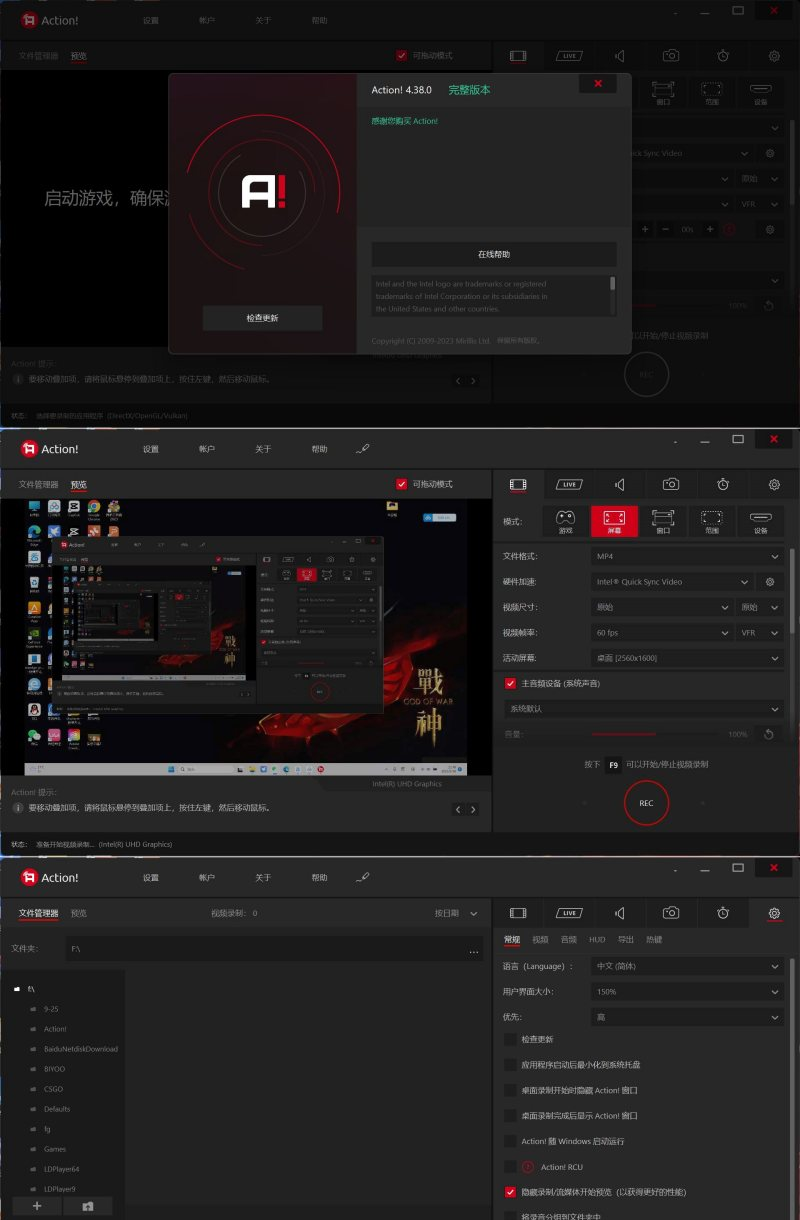Click the three-dots browse icon in F:\ path field
Image resolution: width=800 pixels, height=1220 pixels.
point(474,949)
